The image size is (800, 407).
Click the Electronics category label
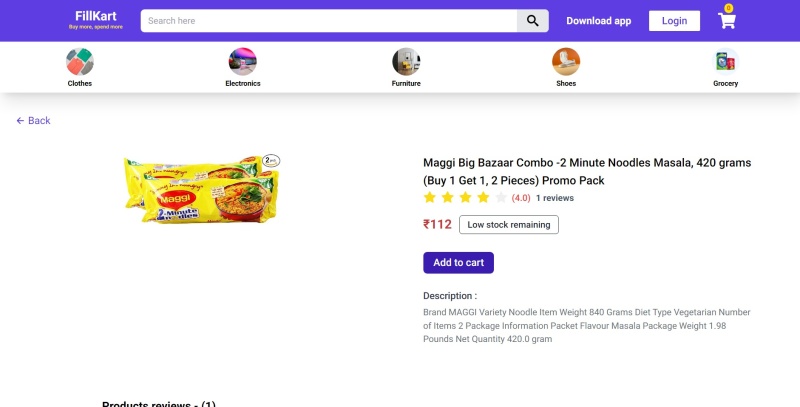(243, 83)
